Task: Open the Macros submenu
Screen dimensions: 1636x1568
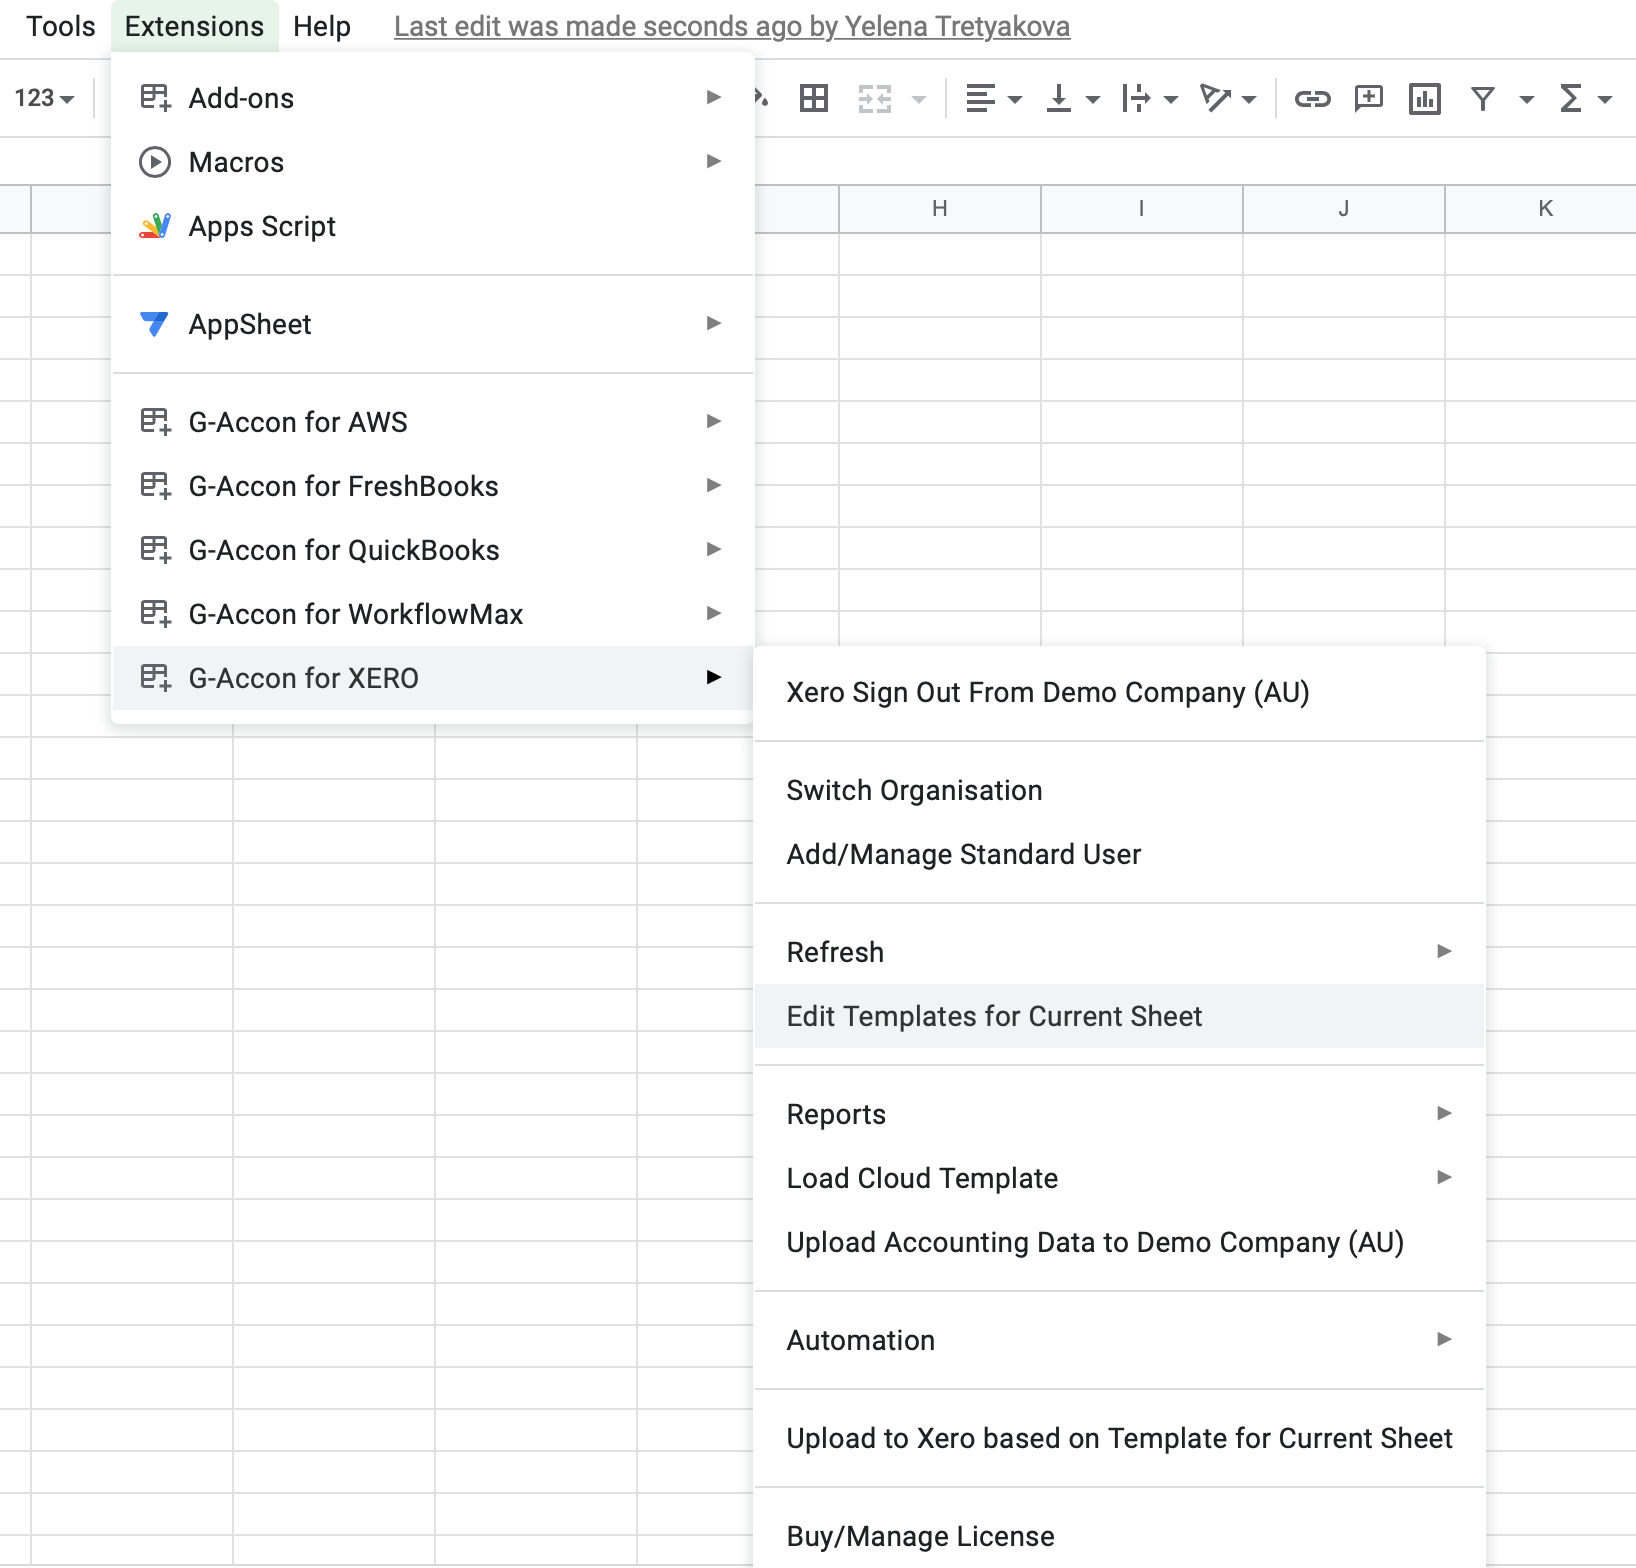Action: 433,162
